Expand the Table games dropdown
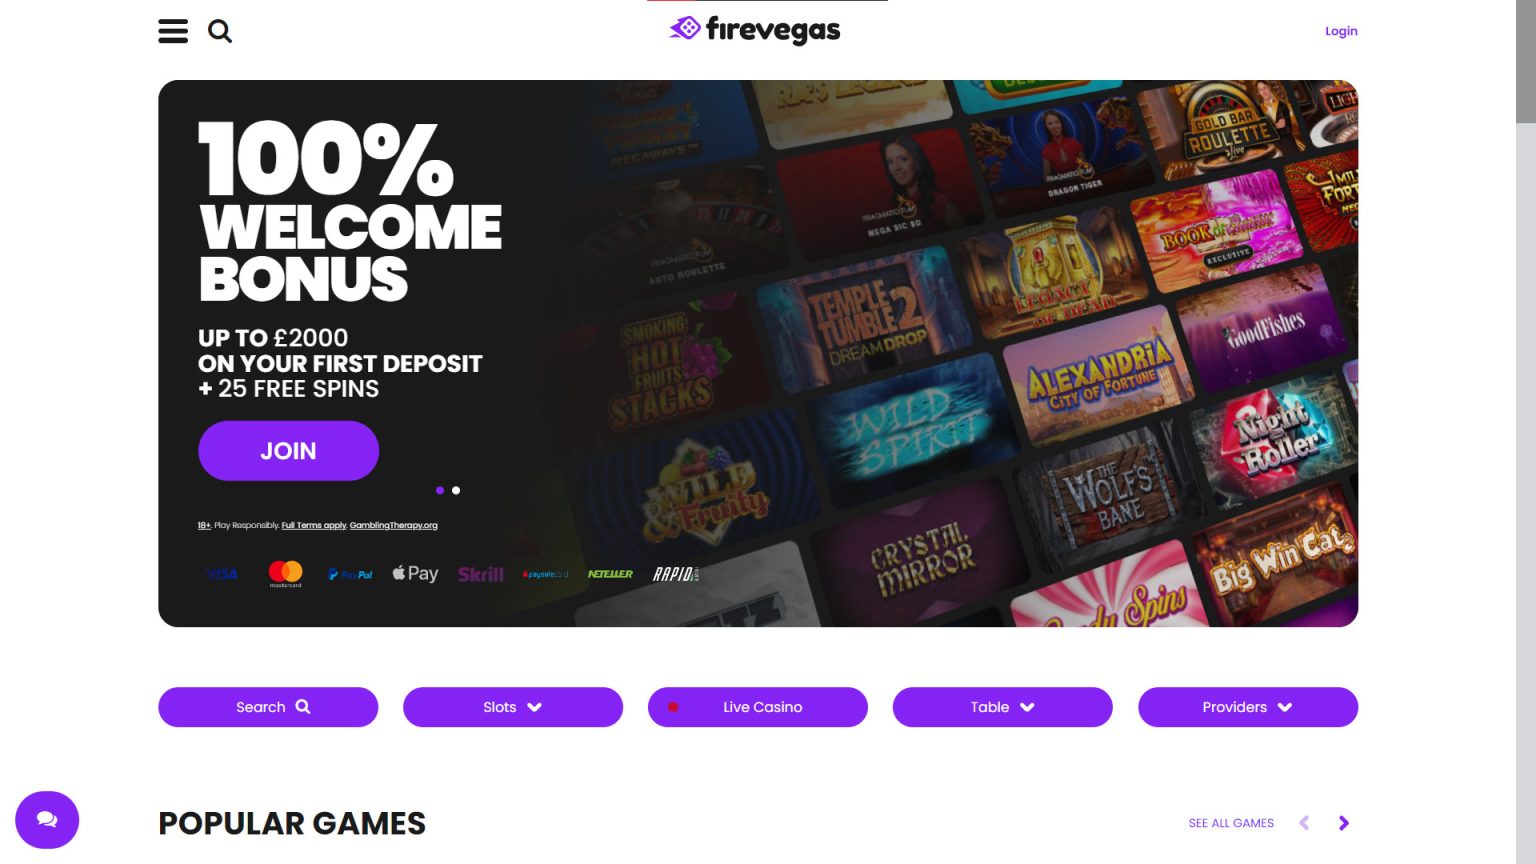Image resolution: width=1536 pixels, height=864 pixels. coord(1002,707)
